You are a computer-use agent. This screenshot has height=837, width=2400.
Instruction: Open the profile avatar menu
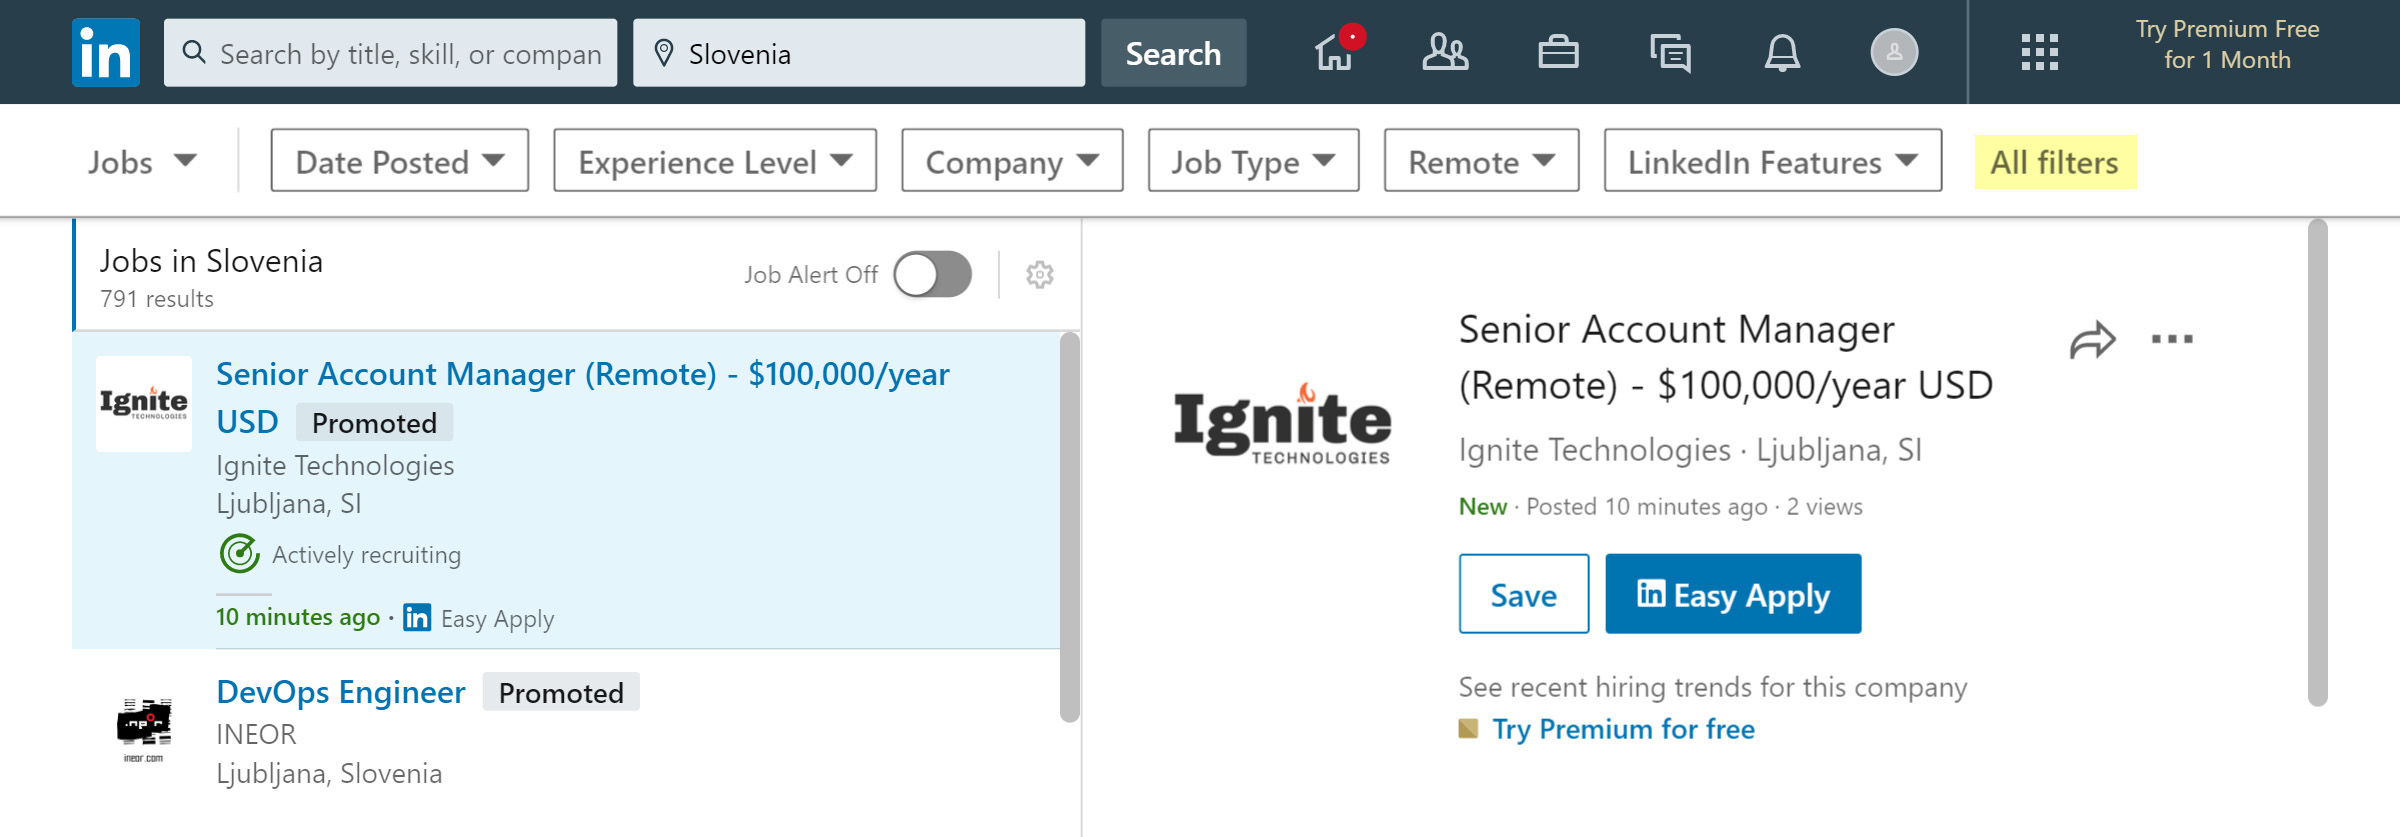1894,52
